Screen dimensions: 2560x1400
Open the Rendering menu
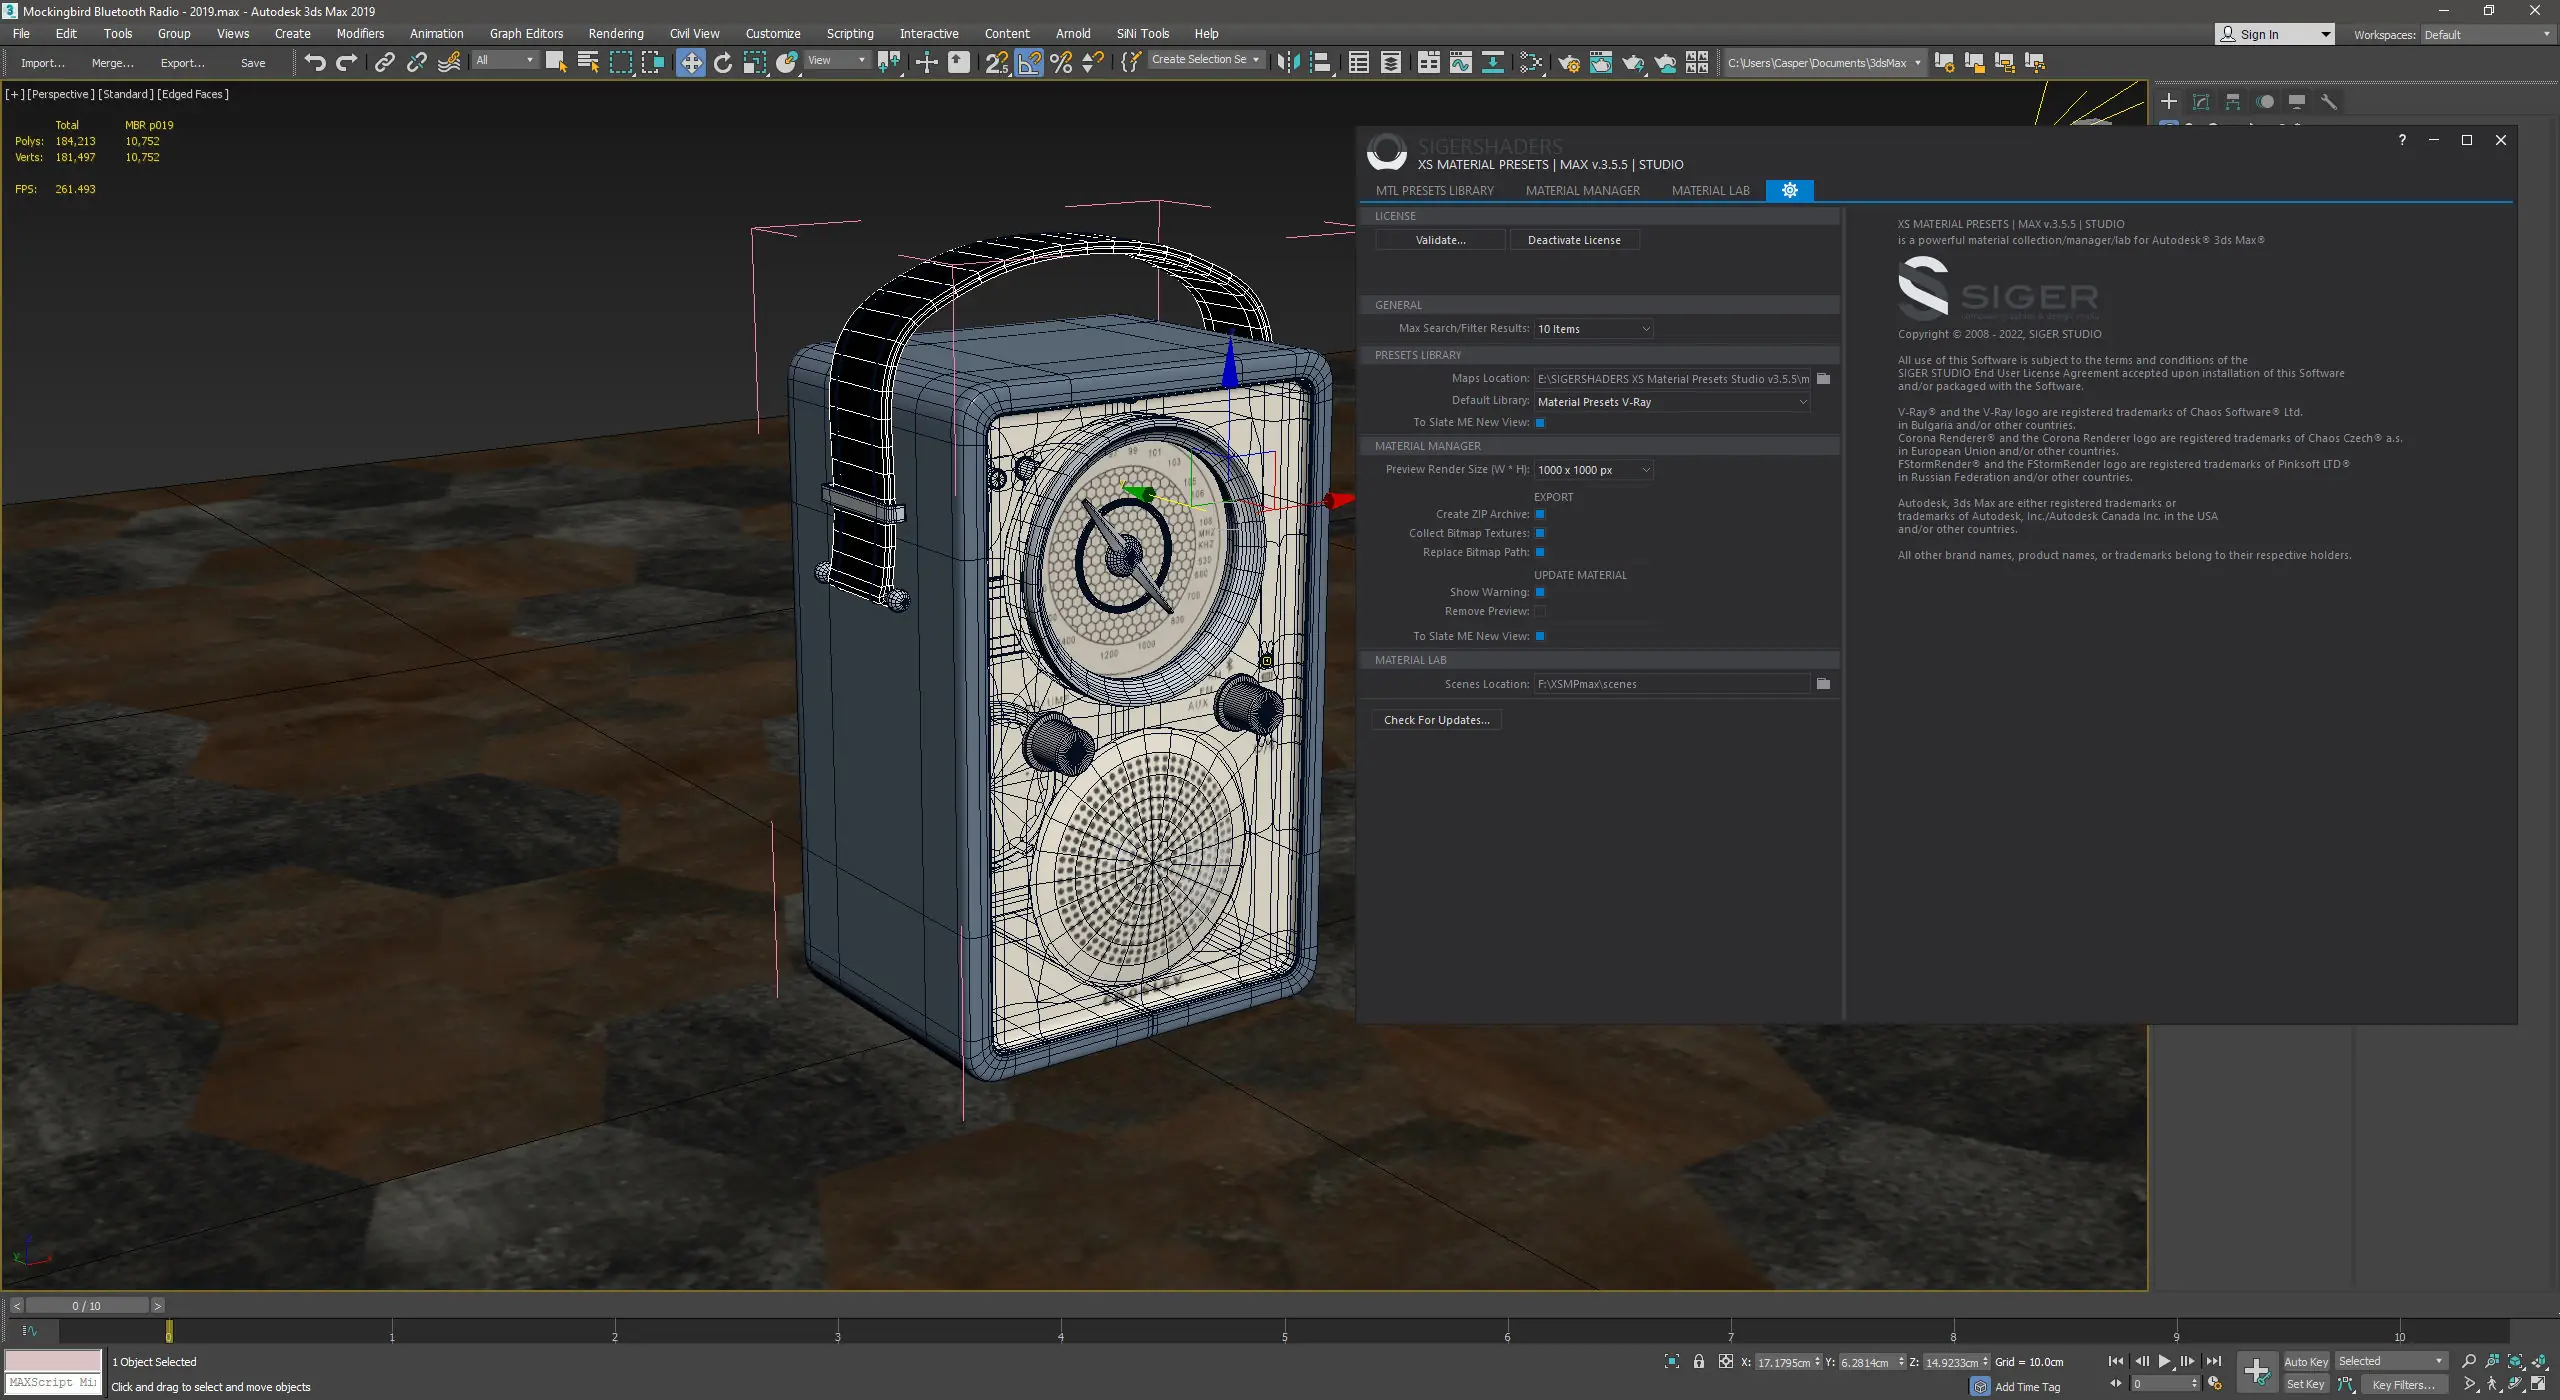(615, 33)
